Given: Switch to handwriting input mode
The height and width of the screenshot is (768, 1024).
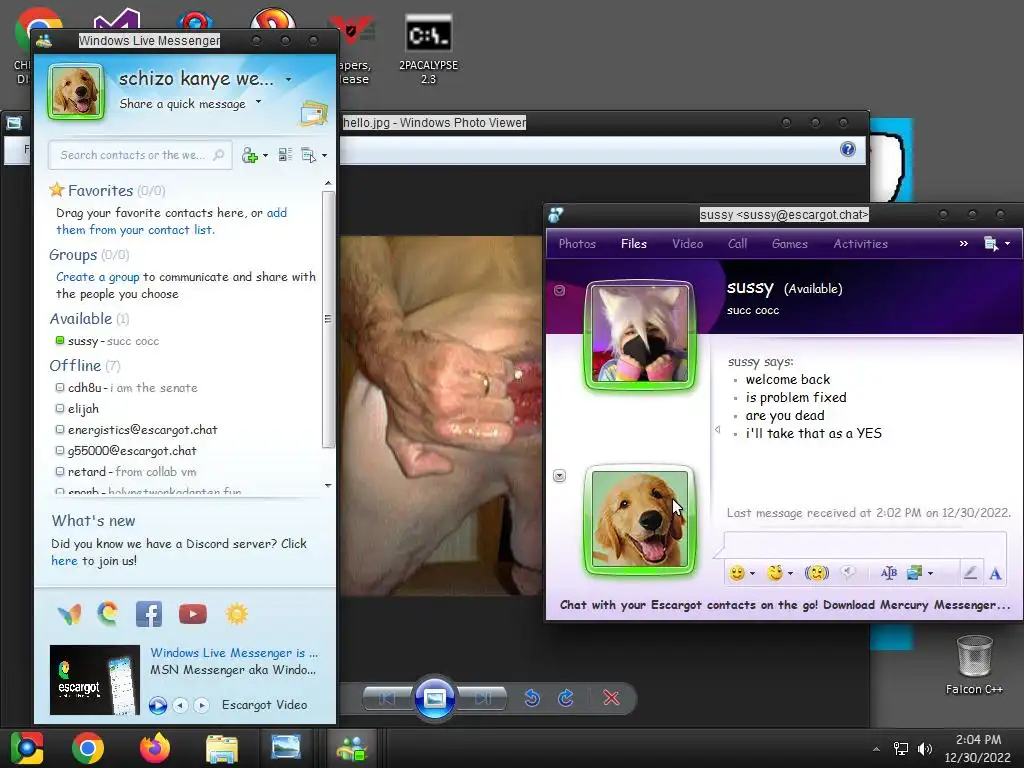Looking at the screenshot, I should point(970,573).
